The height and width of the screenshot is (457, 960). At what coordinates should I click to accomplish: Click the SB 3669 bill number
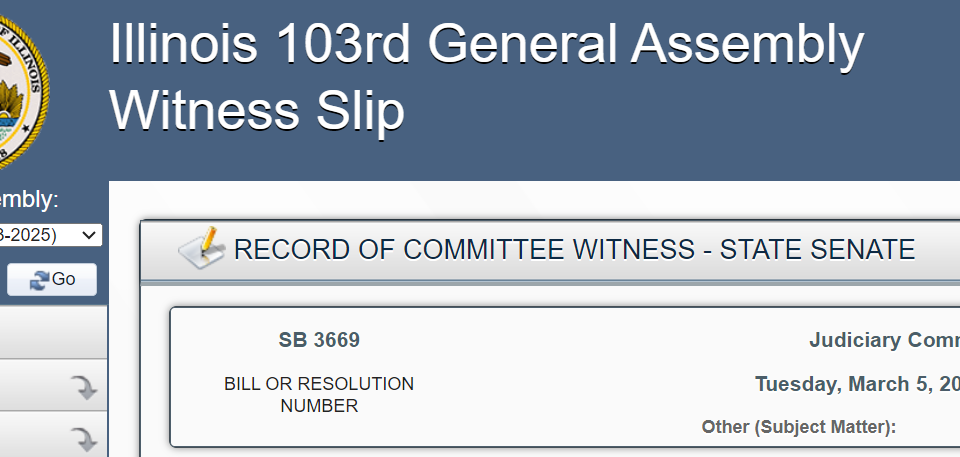tap(319, 340)
